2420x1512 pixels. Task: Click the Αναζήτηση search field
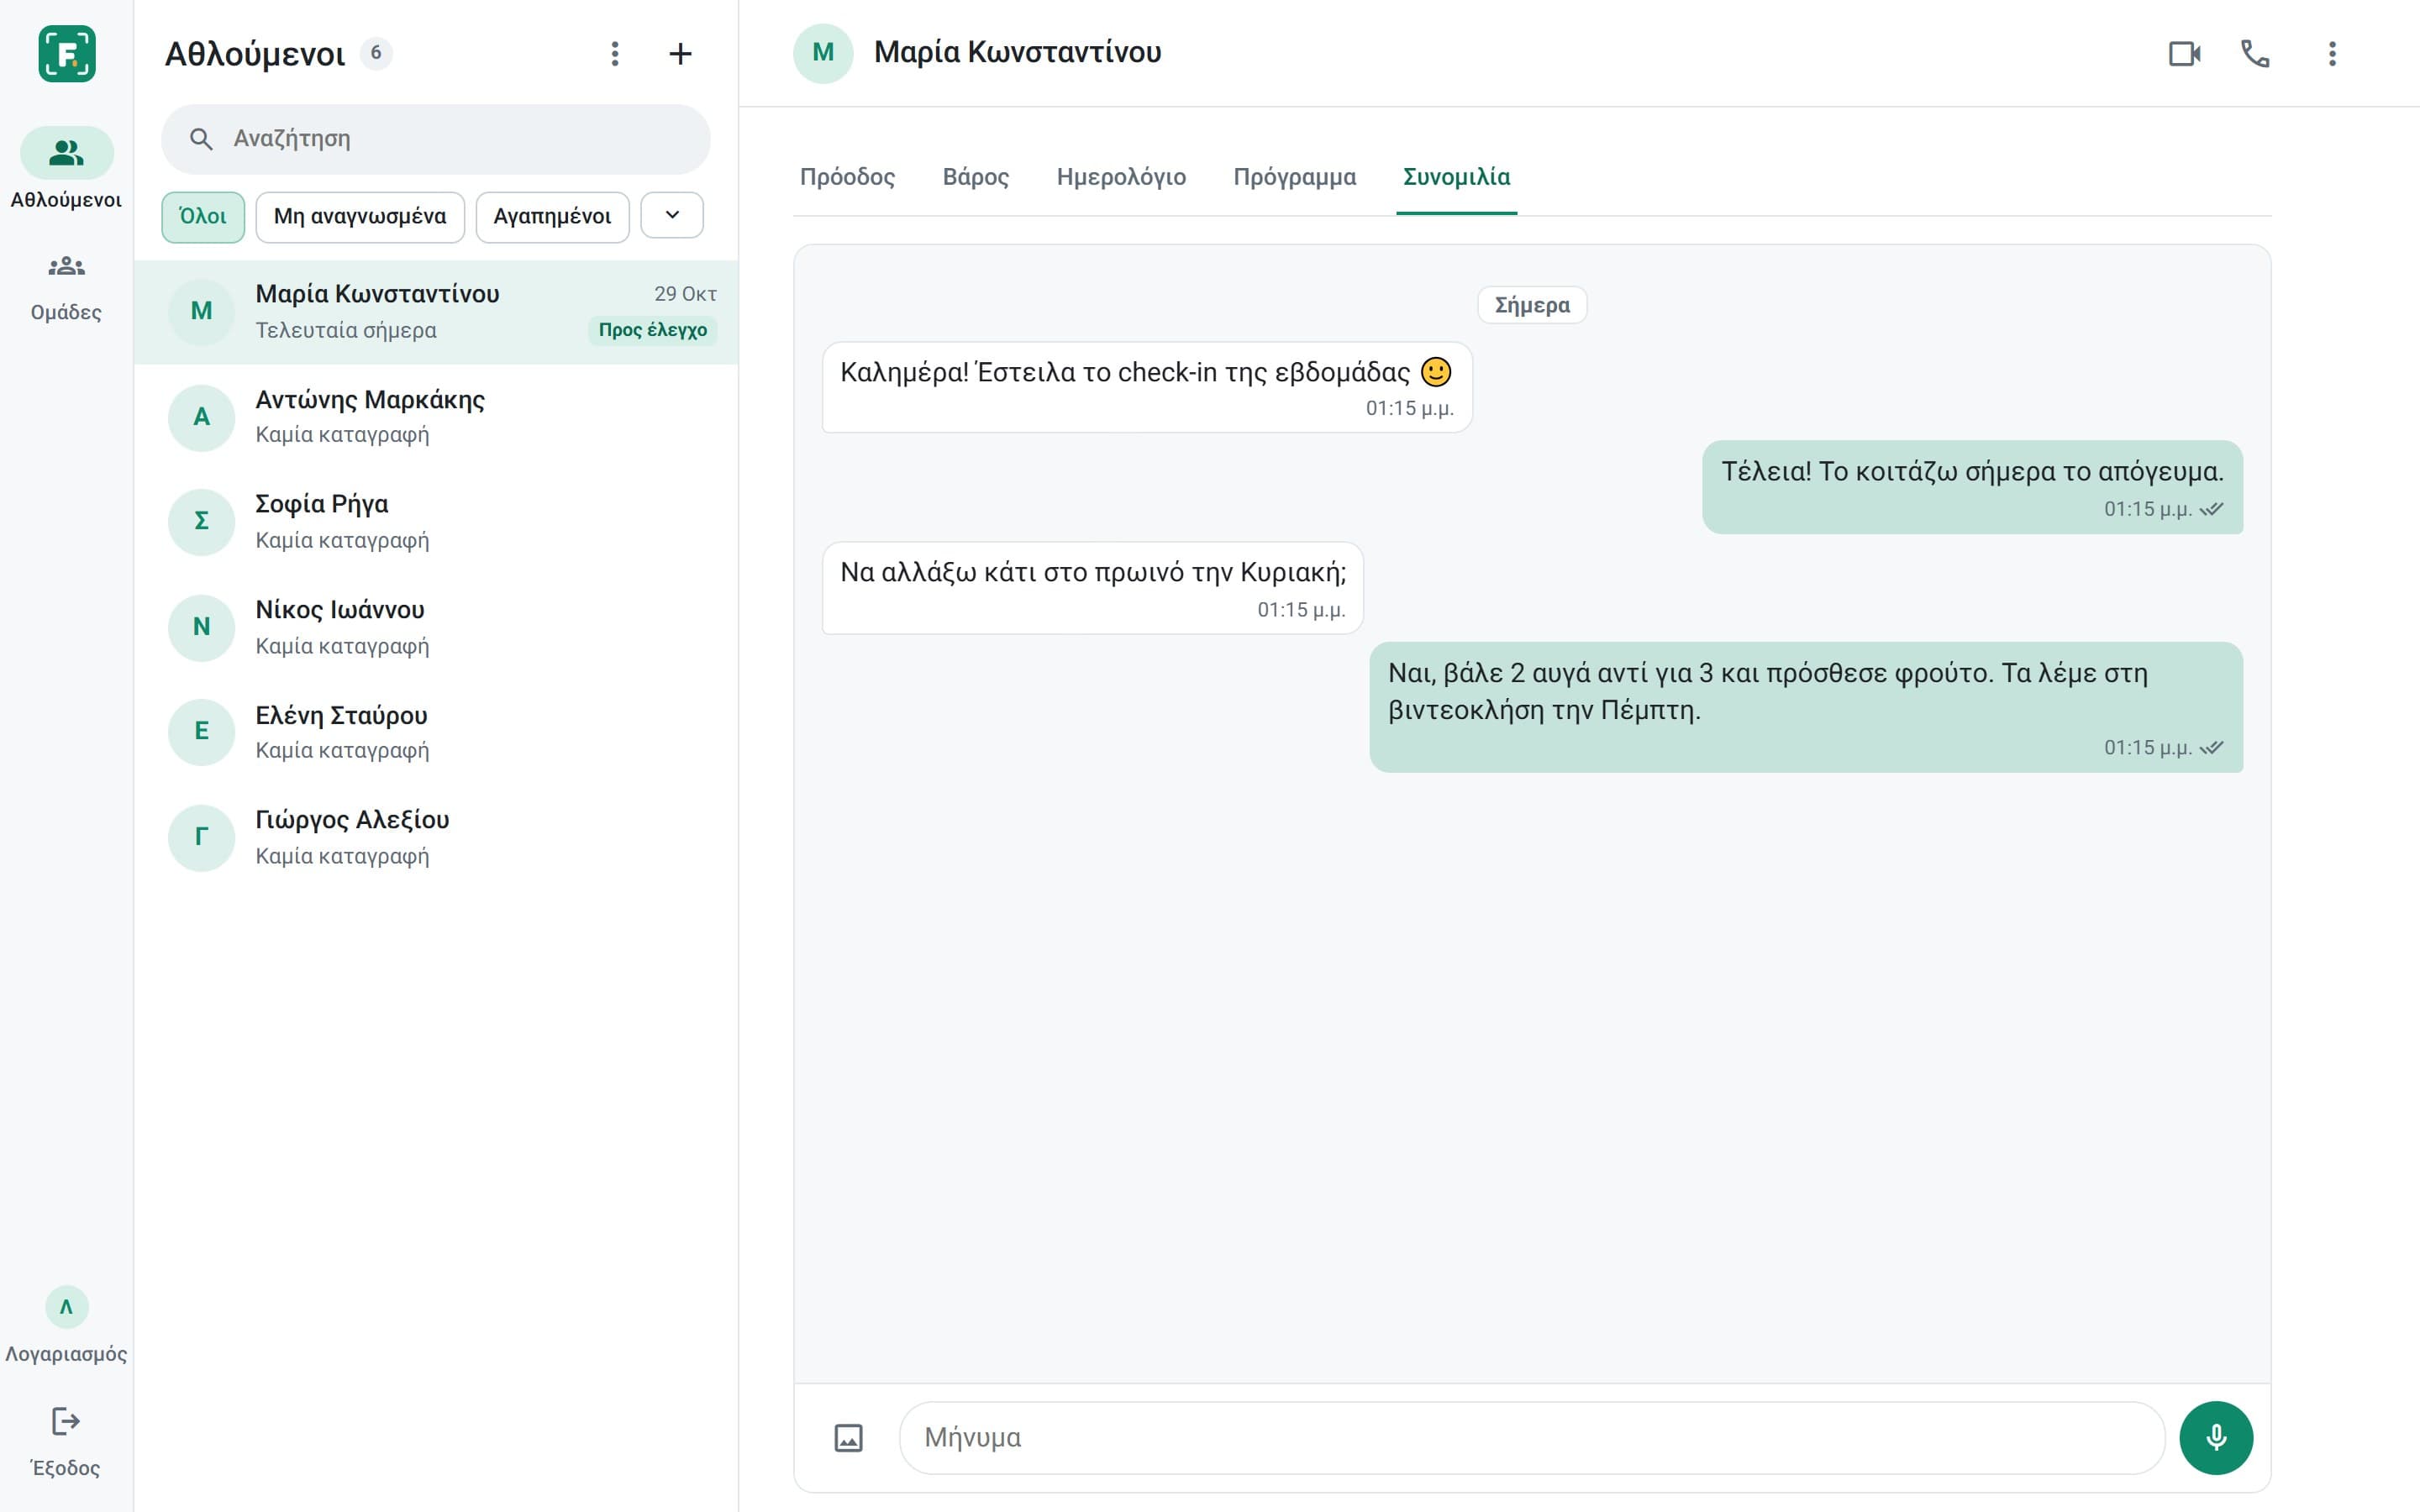point(436,139)
